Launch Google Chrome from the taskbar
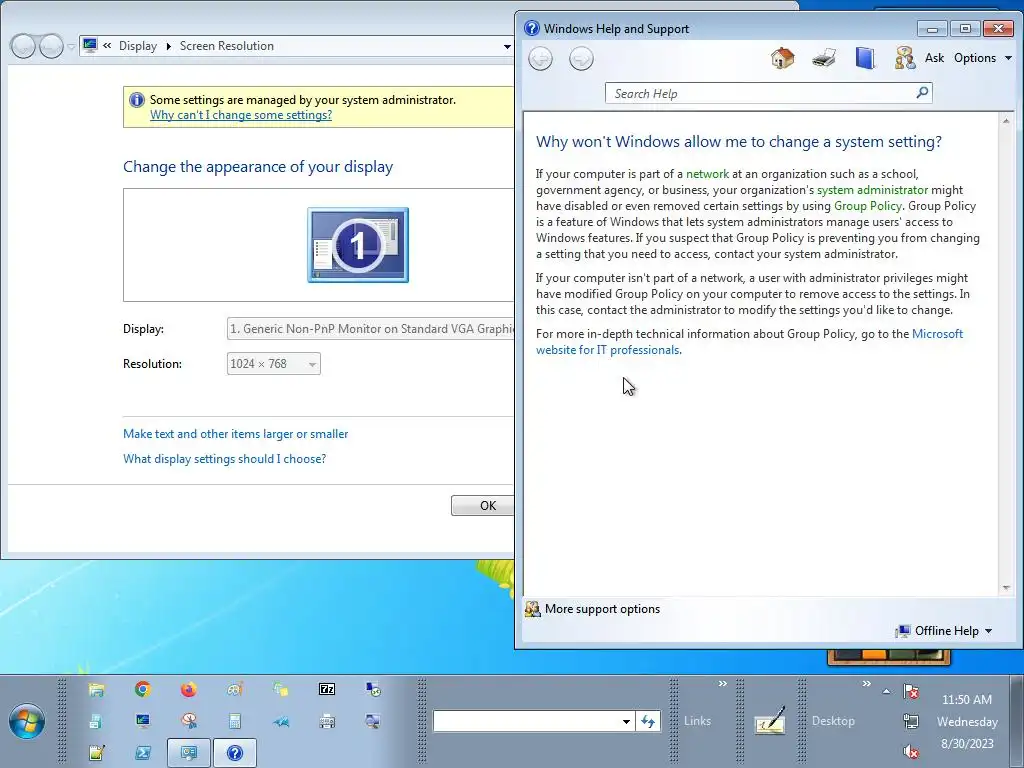 point(142,690)
